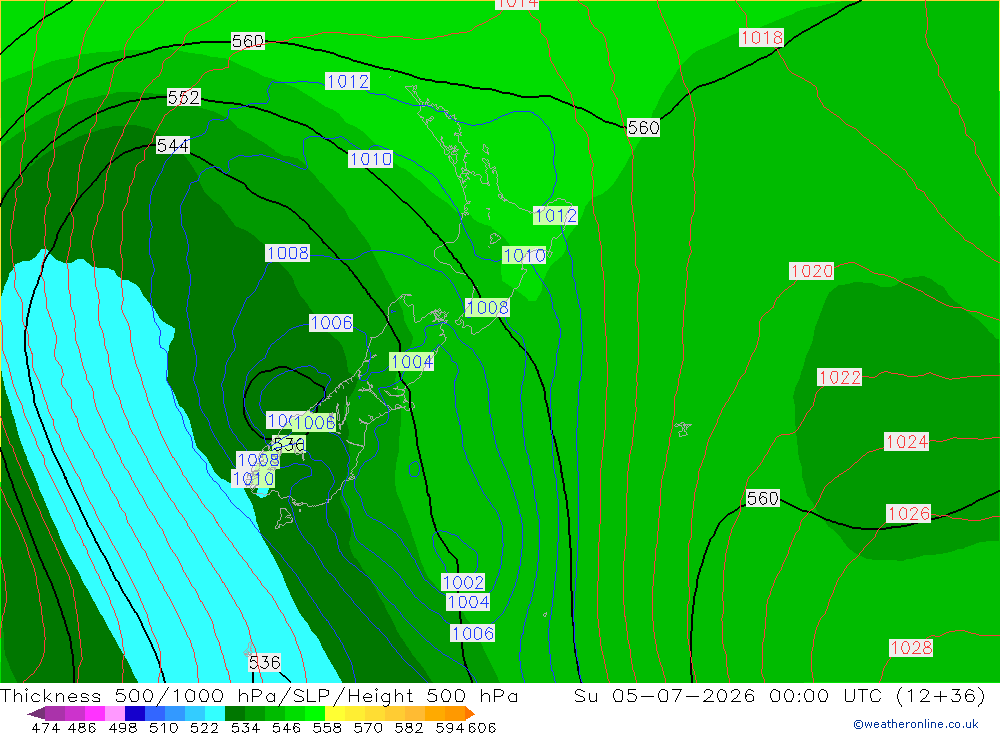Viewport: 1000px width, 733px height.
Task: Pick the light pink legend color swatch
Action: (115, 713)
